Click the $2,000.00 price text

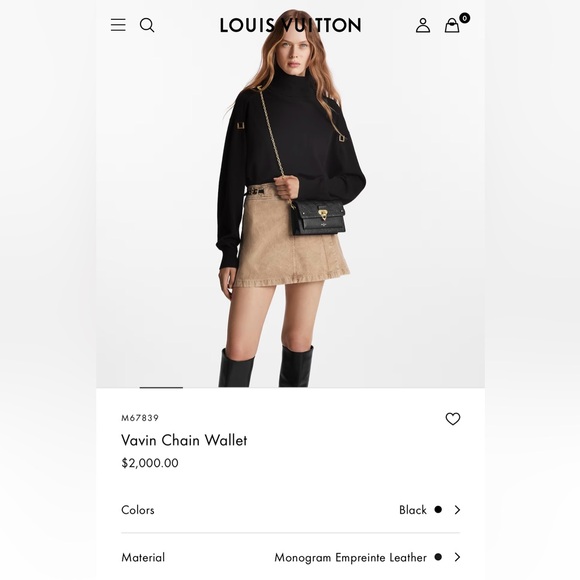(150, 463)
